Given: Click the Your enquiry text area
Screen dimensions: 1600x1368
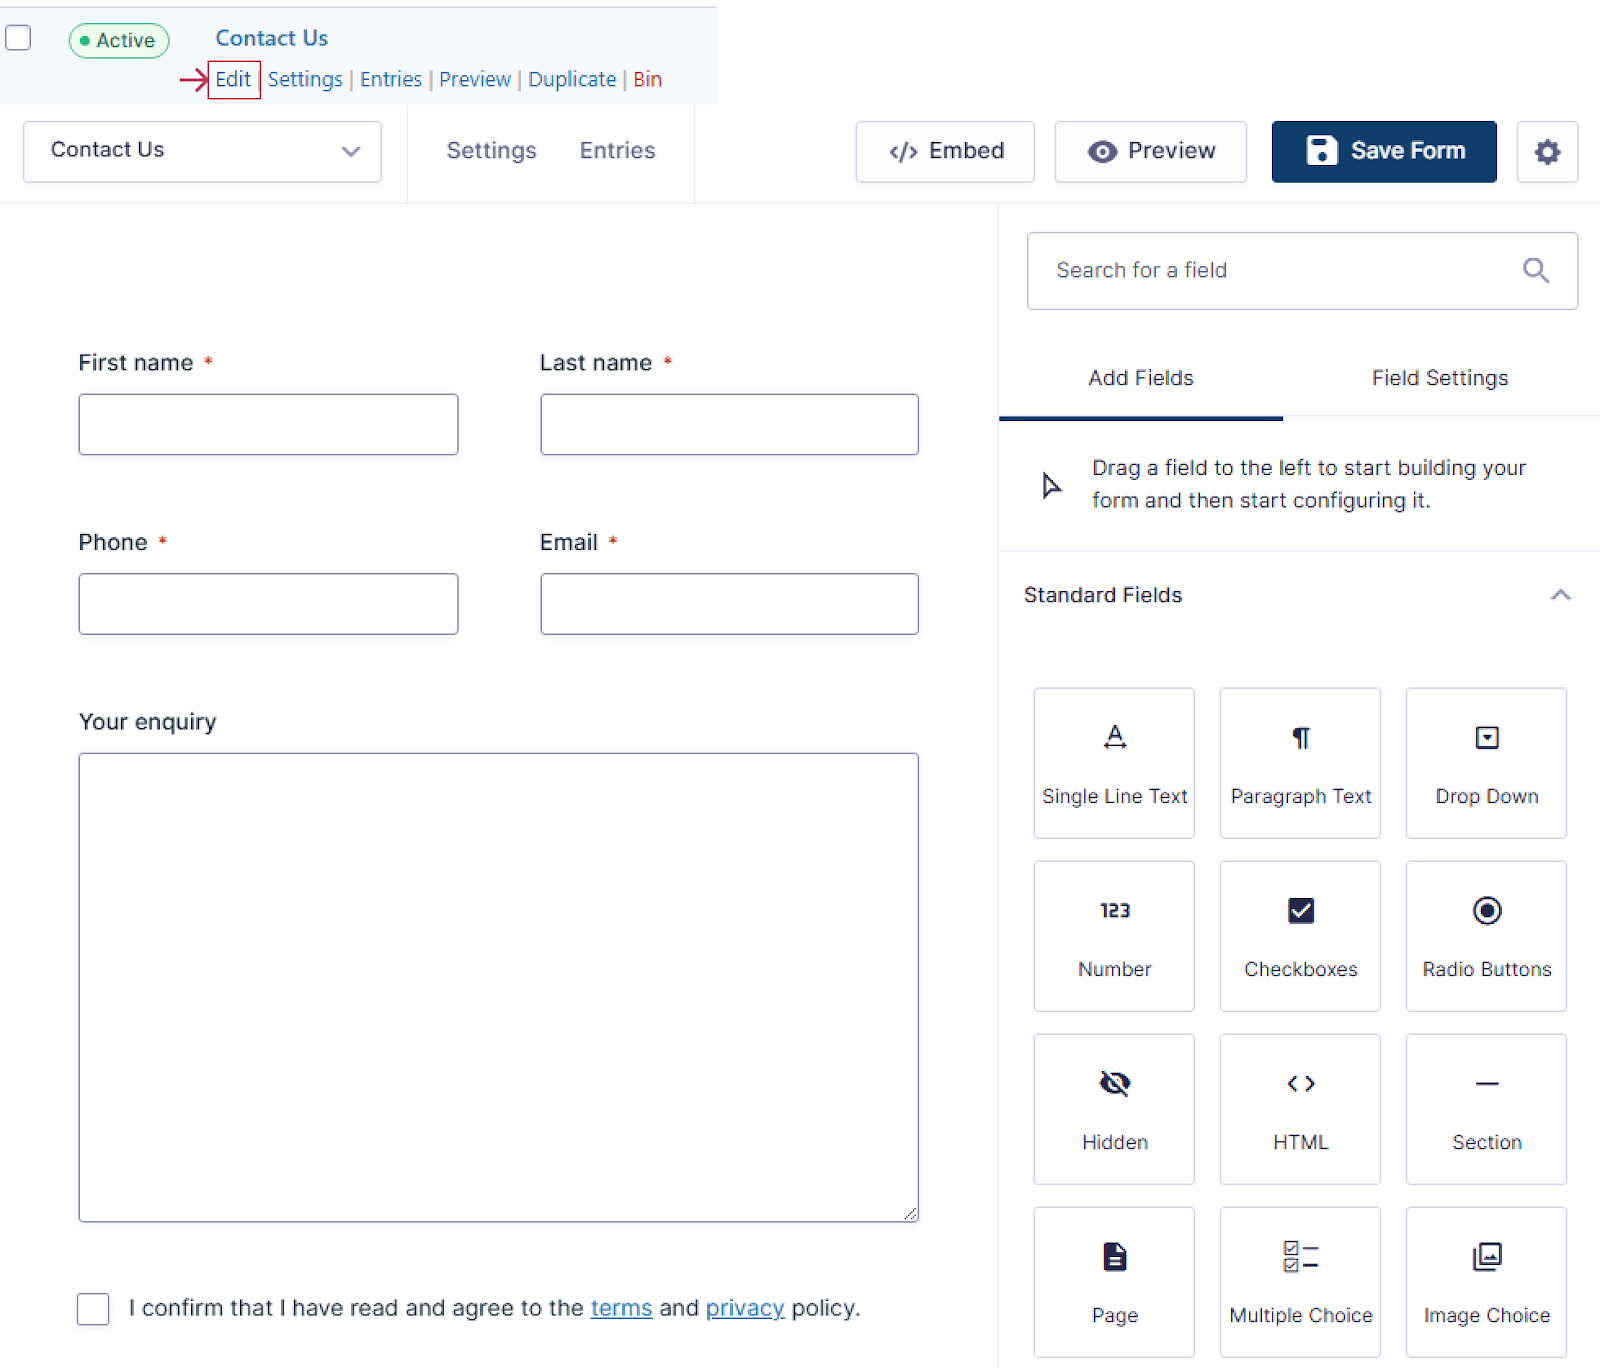Looking at the screenshot, I should (498, 988).
